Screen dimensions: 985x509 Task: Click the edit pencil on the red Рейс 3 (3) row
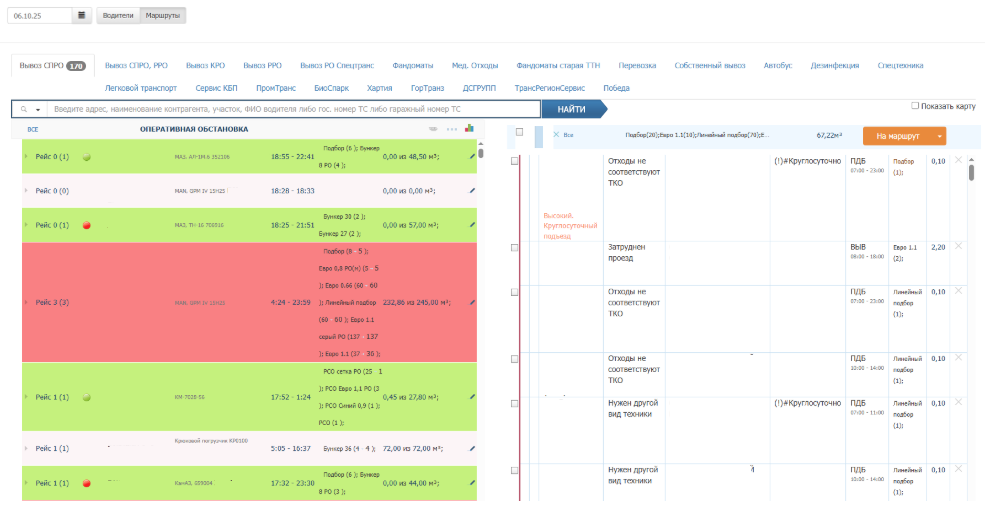click(472, 301)
